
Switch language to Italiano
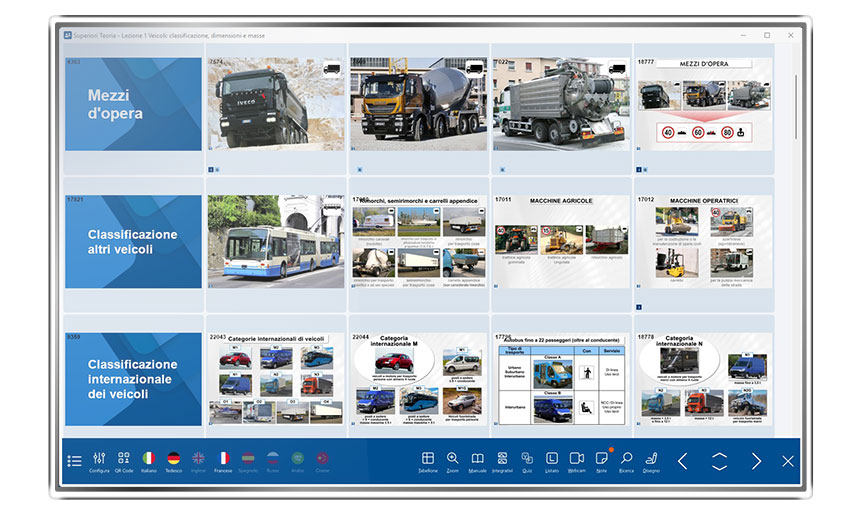click(149, 460)
